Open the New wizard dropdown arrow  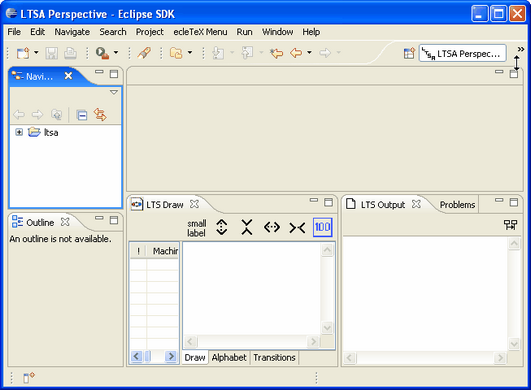(x=36, y=52)
